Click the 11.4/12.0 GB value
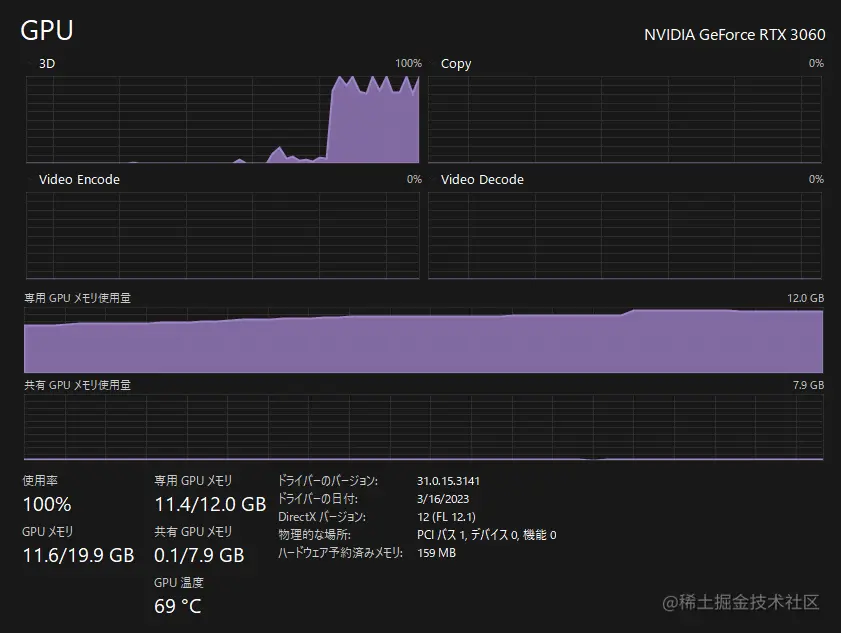Image resolution: width=841 pixels, height=633 pixels. click(x=210, y=504)
